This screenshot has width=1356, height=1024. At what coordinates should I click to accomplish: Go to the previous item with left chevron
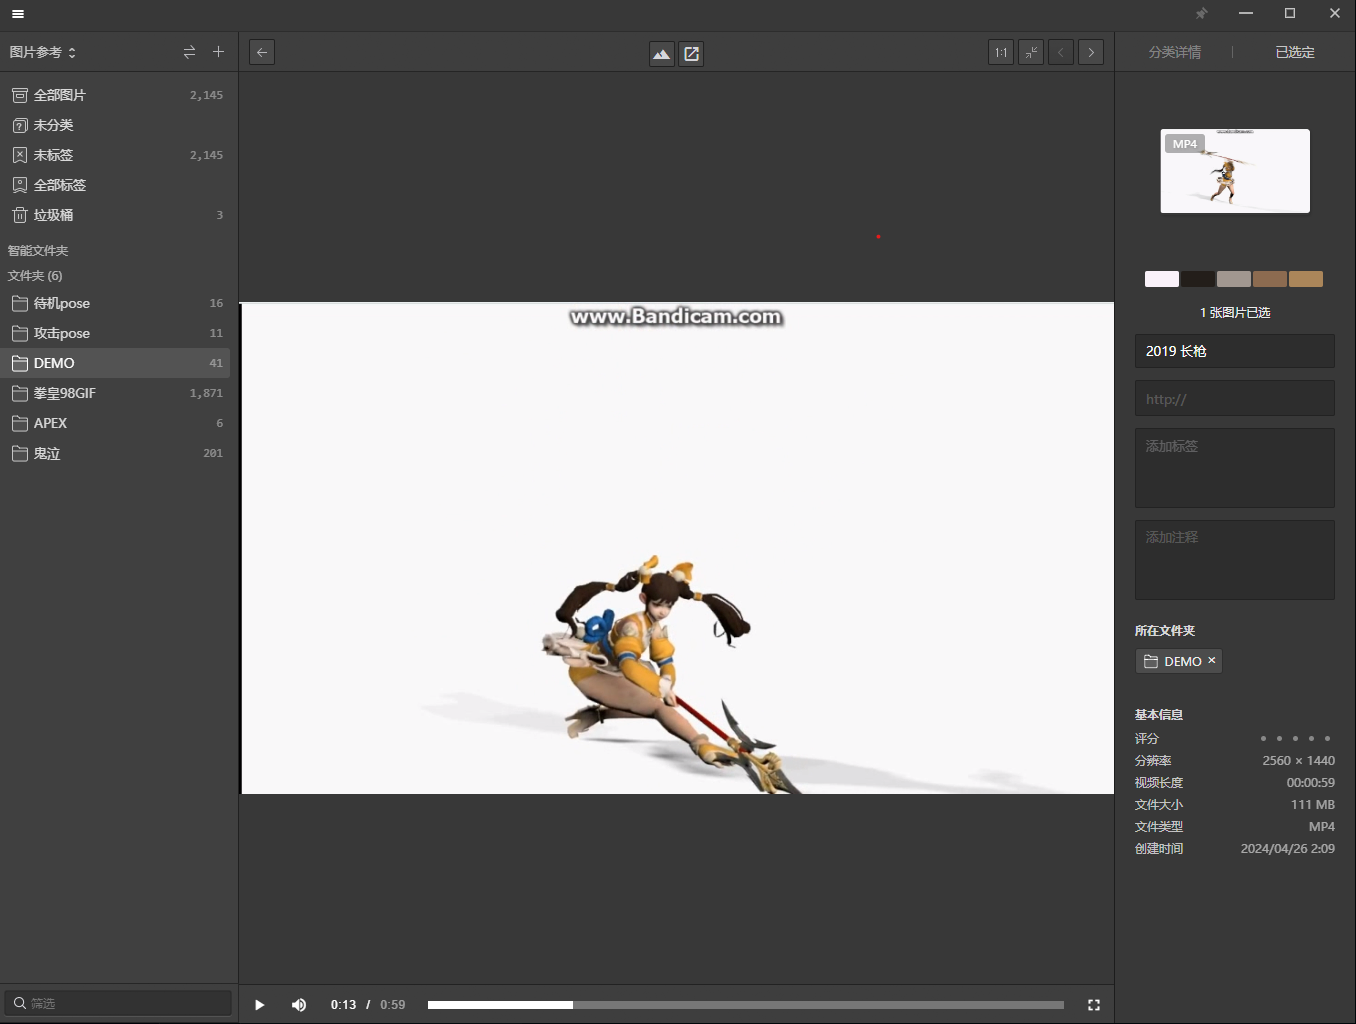point(1061,53)
